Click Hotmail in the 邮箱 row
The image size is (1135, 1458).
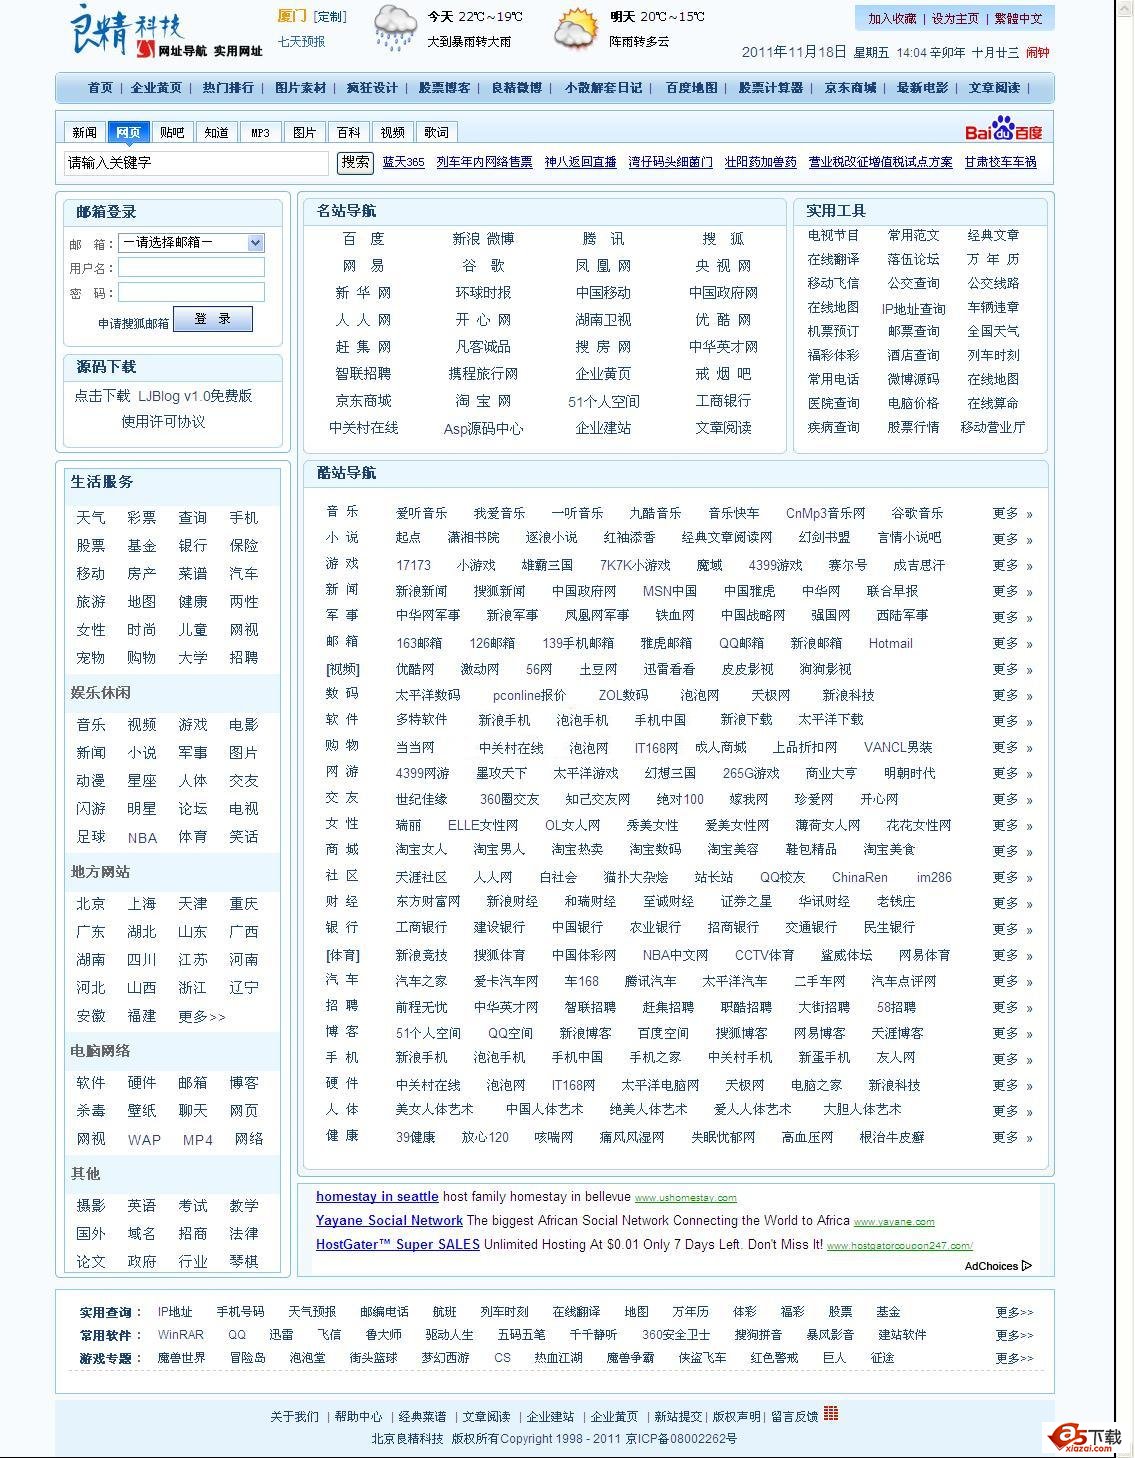click(x=890, y=643)
